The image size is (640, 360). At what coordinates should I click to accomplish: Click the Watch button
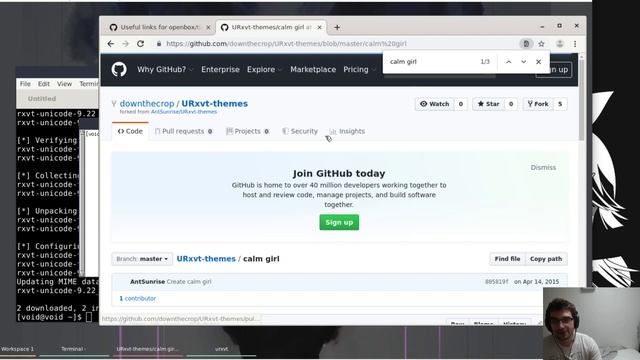coord(435,104)
